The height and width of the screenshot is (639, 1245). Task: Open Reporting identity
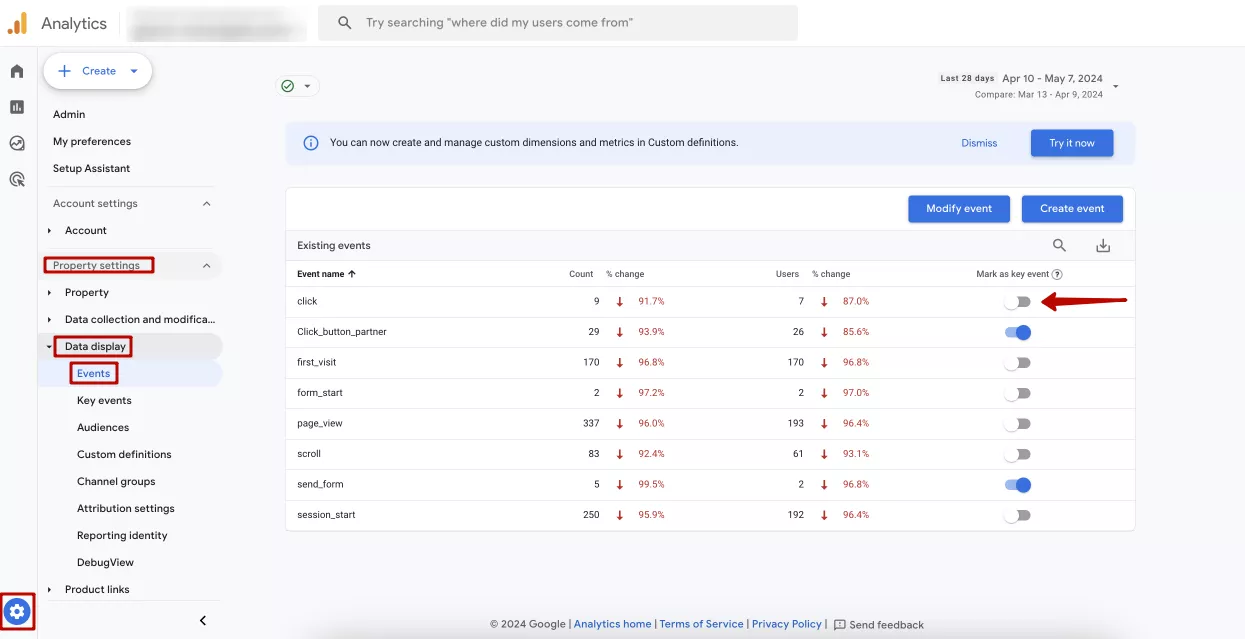[122, 536]
